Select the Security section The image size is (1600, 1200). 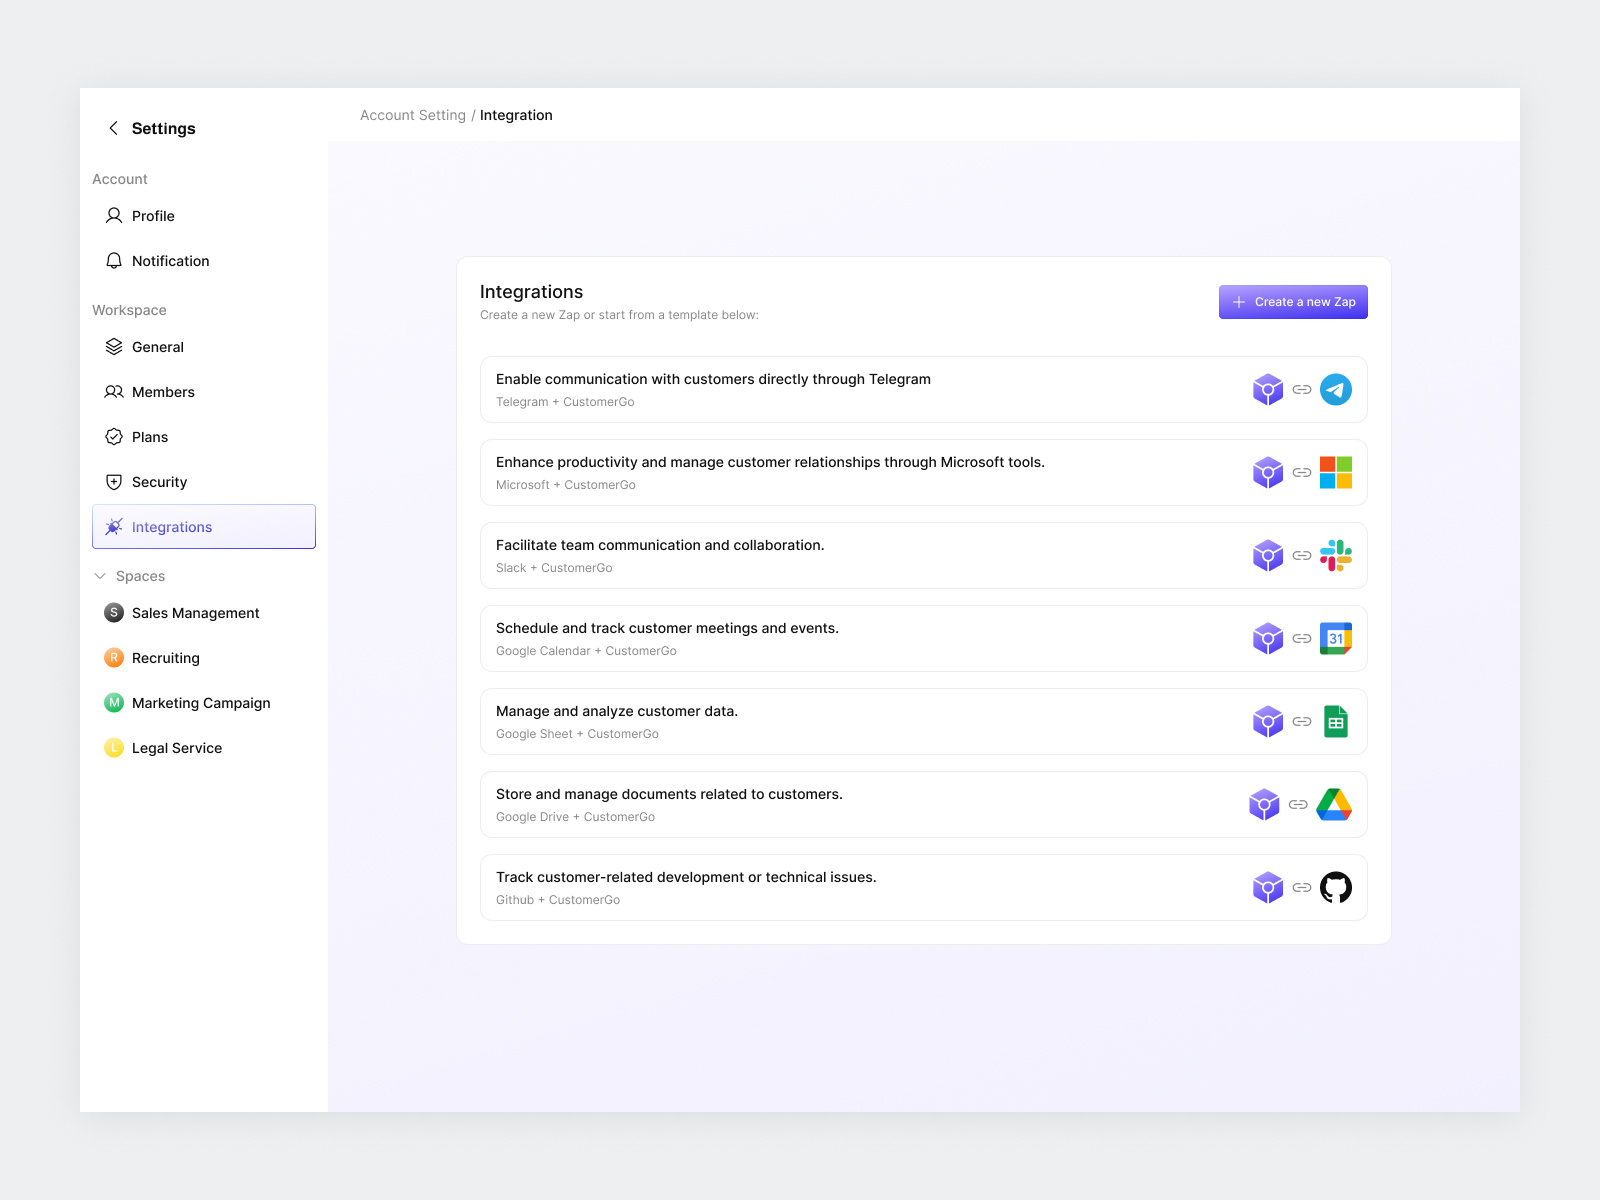pos(159,481)
